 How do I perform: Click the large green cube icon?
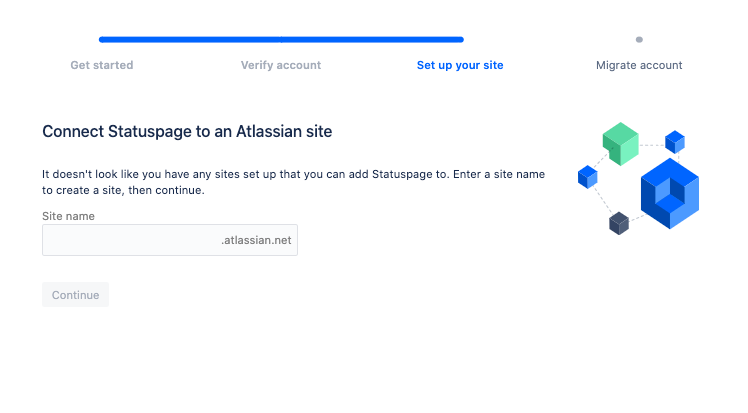click(621, 144)
